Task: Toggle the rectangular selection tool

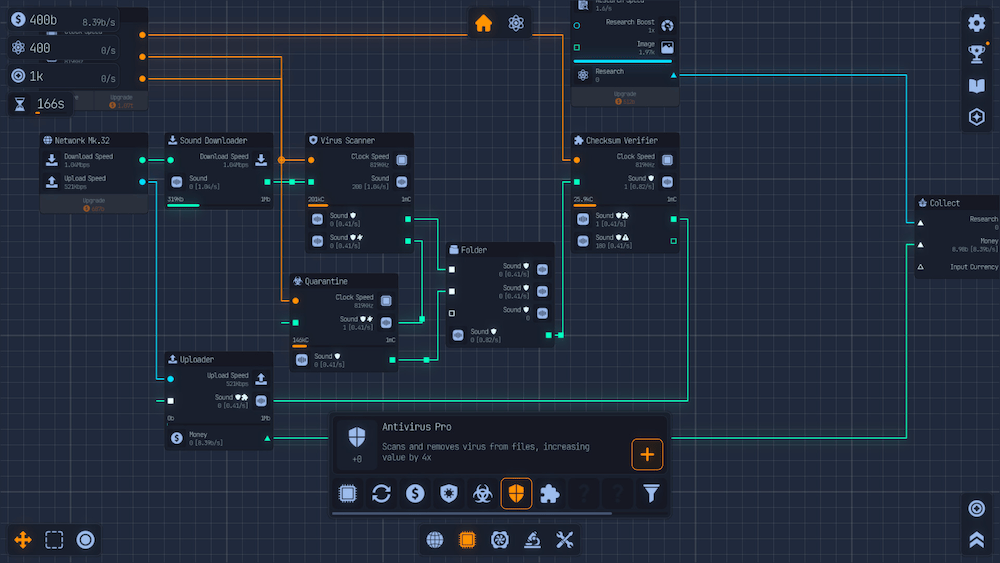Action: tap(54, 540)
